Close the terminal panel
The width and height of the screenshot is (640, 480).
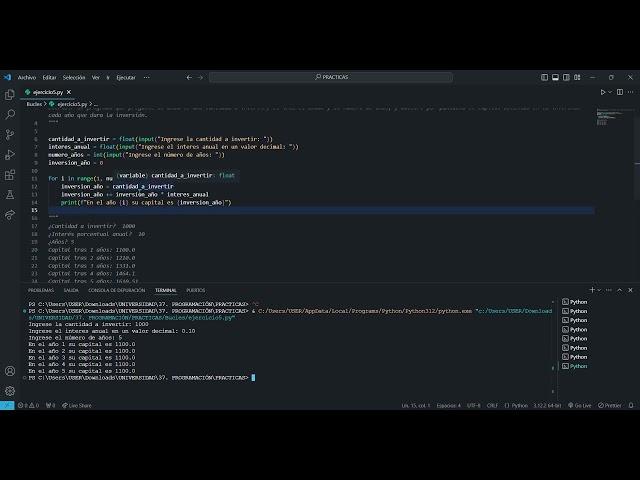click(630, 290)
